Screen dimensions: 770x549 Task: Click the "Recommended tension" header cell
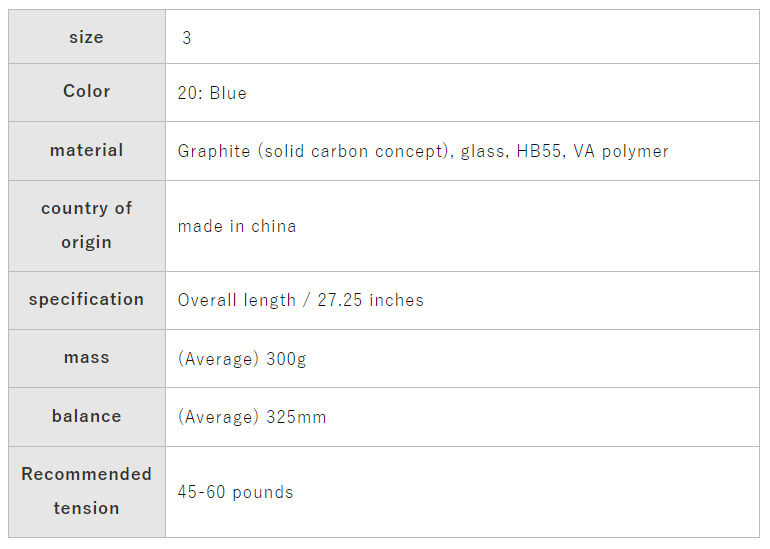[x=86, y=491]
